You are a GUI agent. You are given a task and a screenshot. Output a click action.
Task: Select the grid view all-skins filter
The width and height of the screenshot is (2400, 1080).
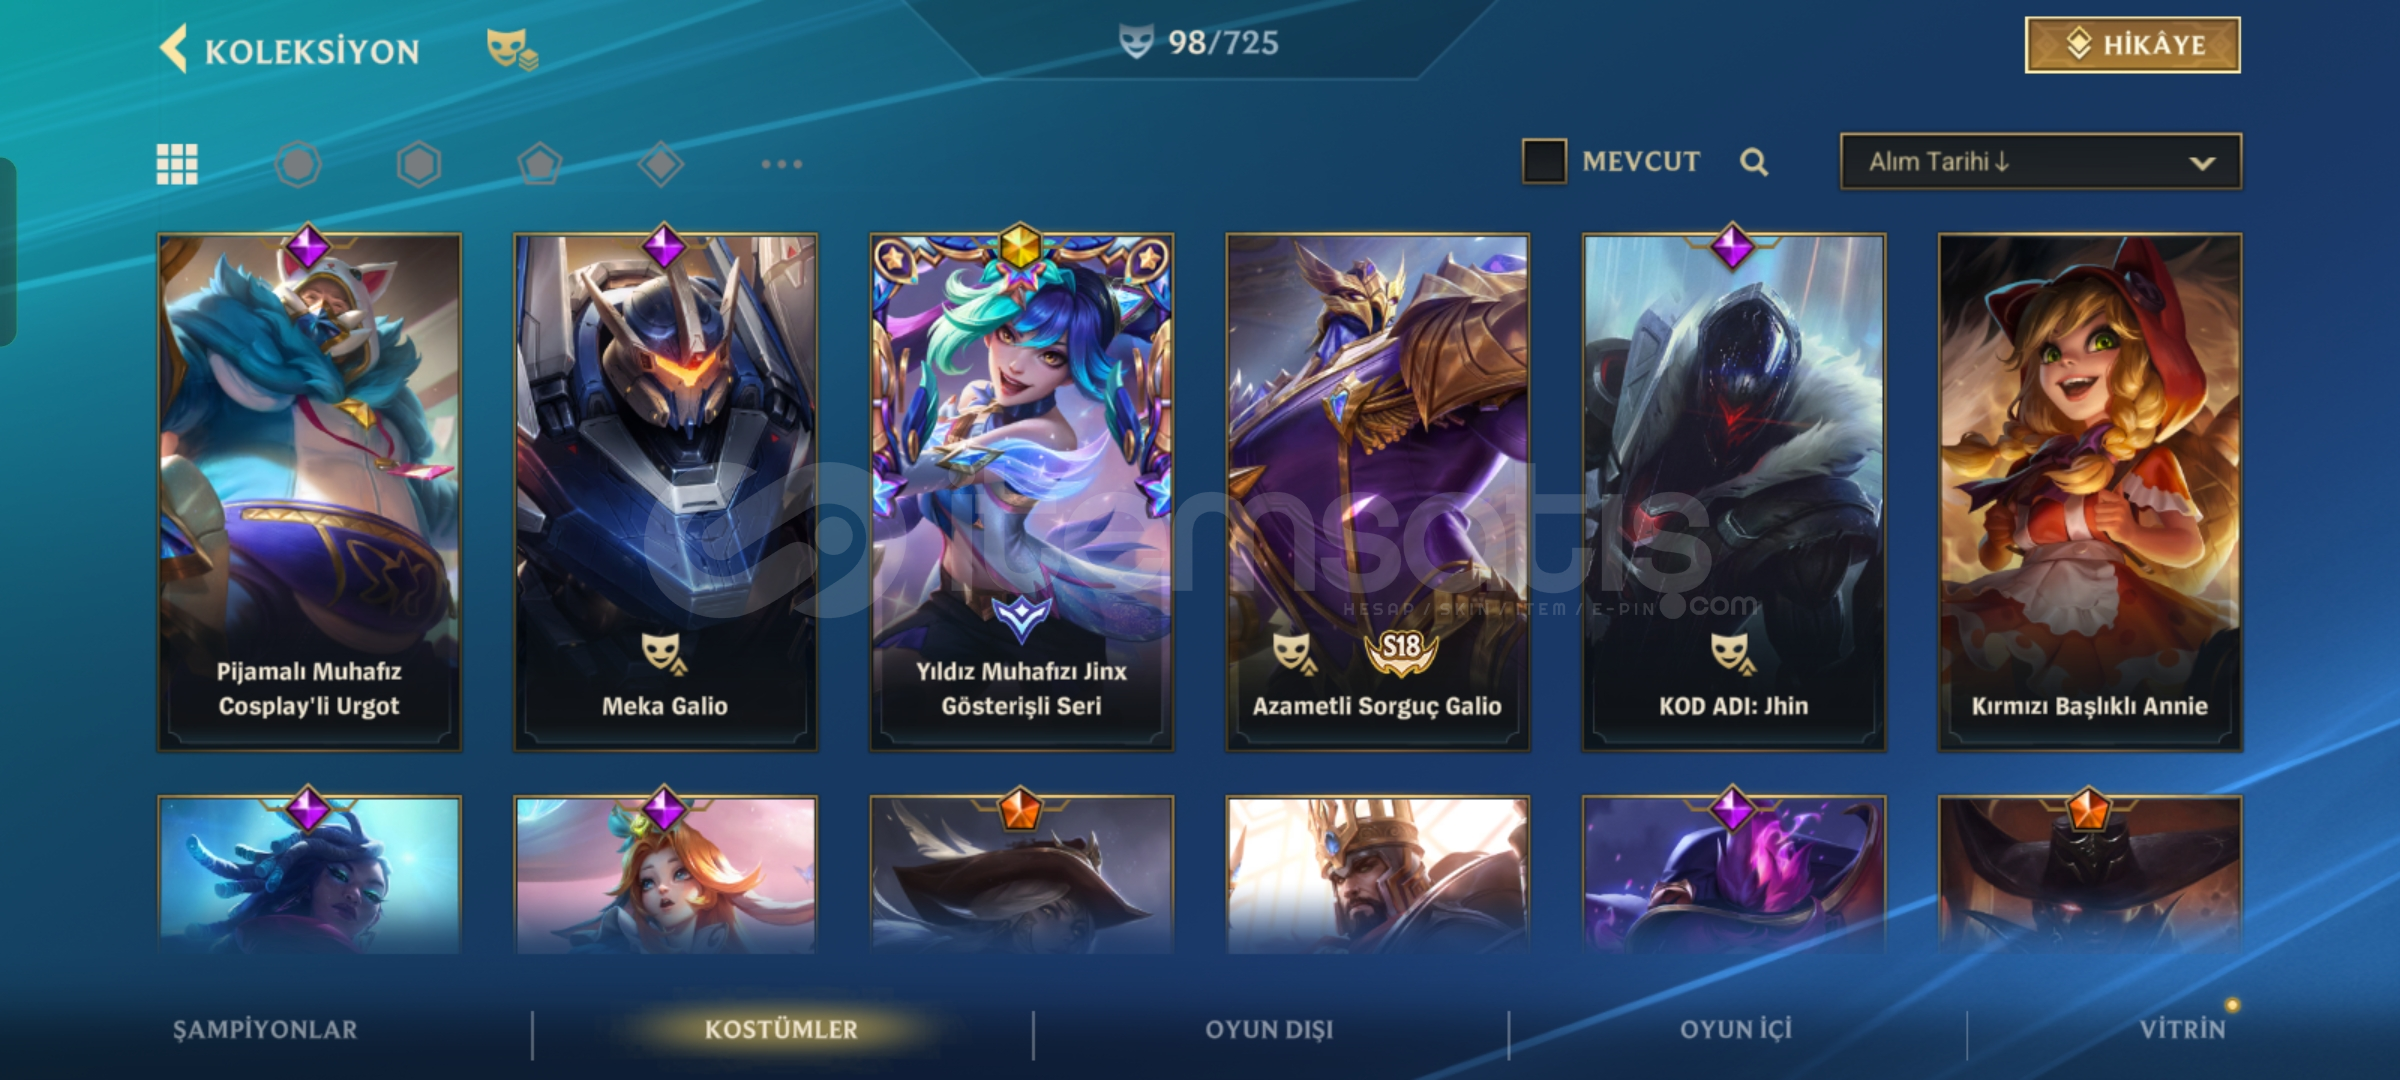[177, 164]
